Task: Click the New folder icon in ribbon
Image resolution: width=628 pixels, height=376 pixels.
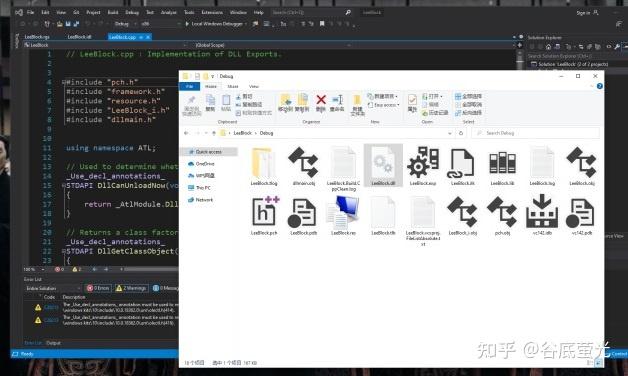Action: (357, 100)
